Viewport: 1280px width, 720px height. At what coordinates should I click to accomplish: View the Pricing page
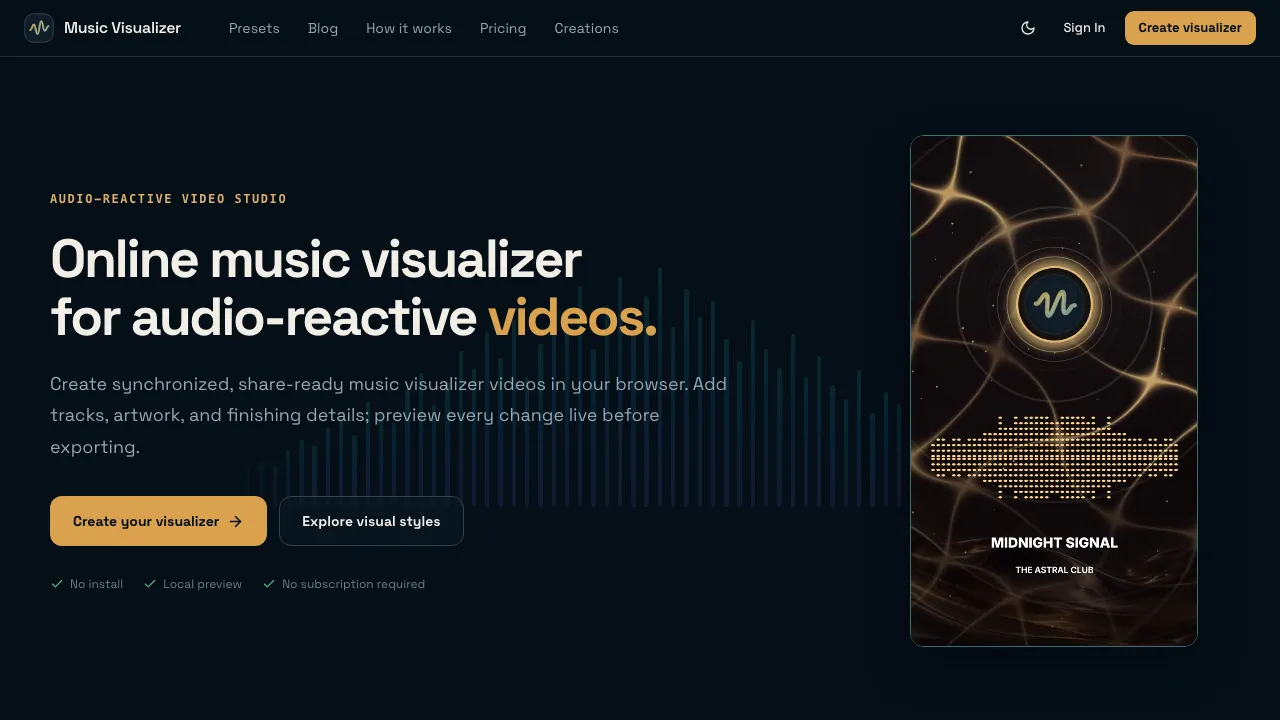click(503, 28)
